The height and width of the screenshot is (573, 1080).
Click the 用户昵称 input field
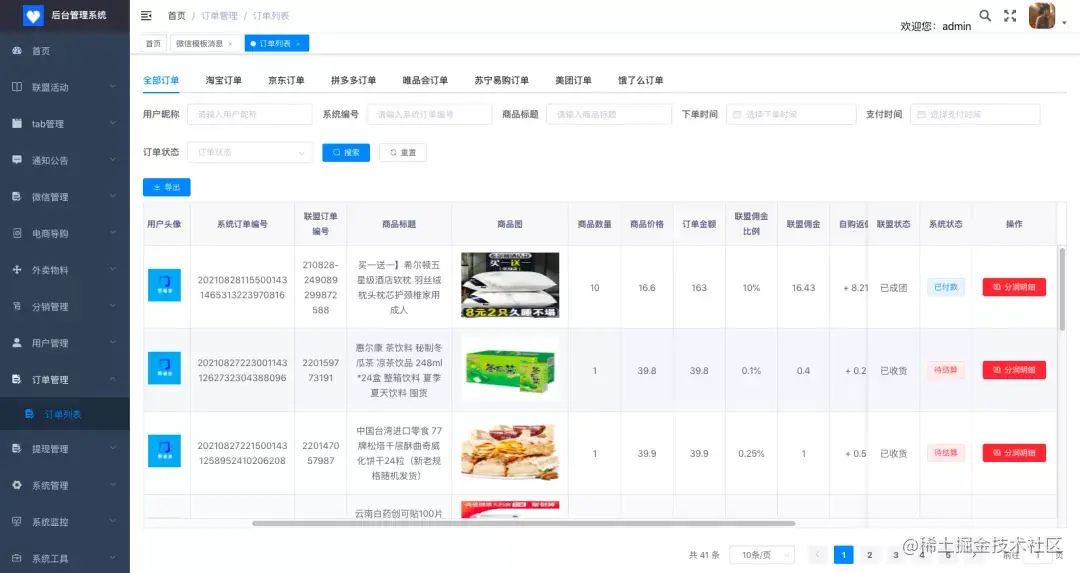249,114
